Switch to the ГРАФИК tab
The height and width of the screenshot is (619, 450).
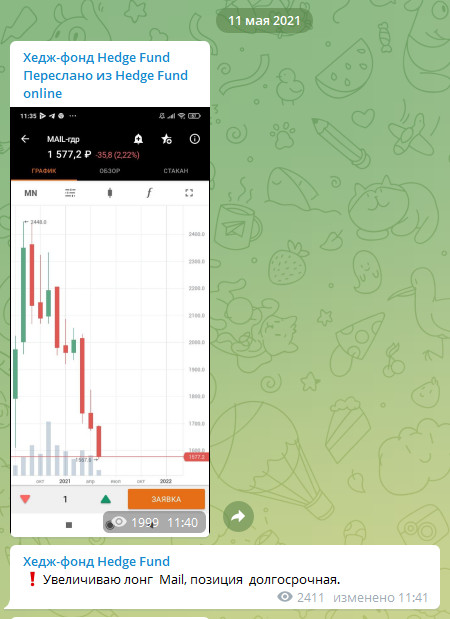click(44, 171)
